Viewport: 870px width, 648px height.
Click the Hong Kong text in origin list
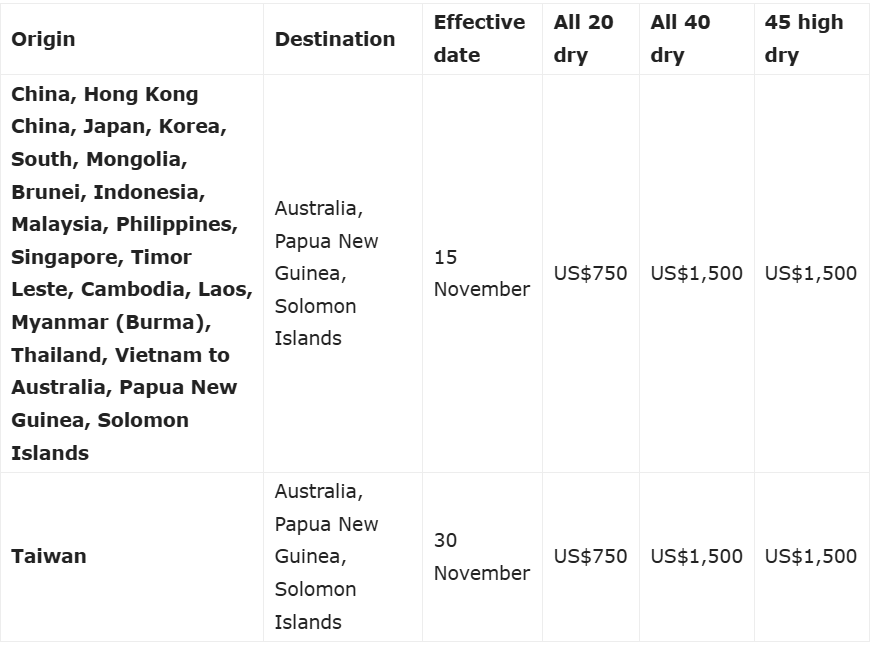tap(140, 94)
